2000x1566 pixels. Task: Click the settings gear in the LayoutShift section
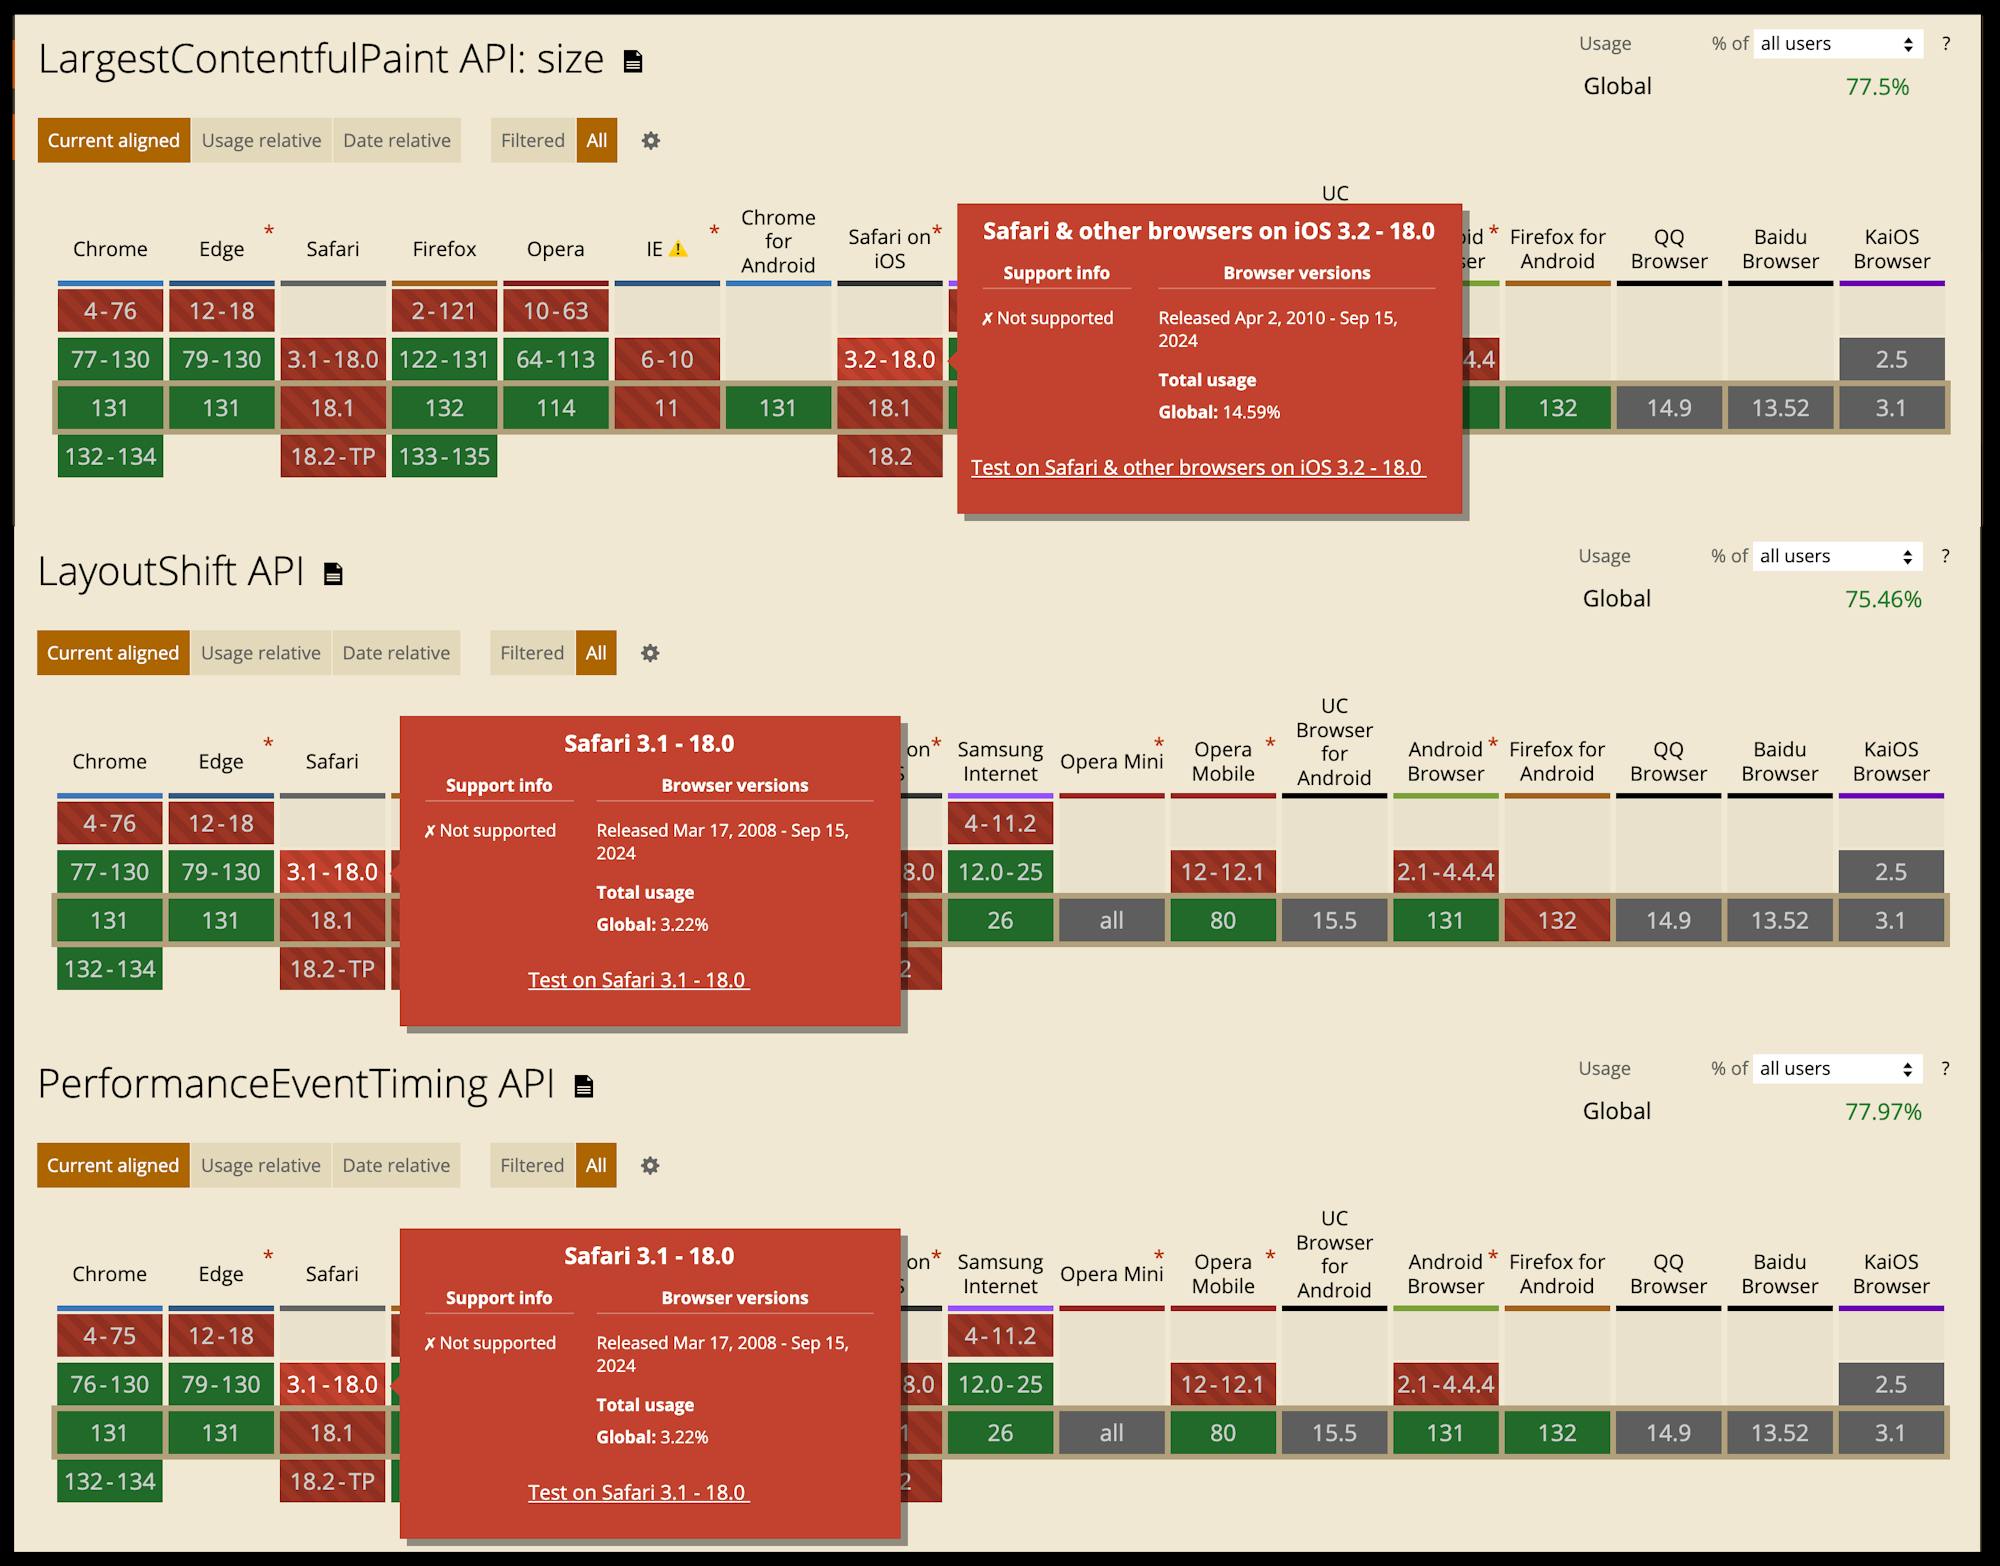(x=650, y=653)
